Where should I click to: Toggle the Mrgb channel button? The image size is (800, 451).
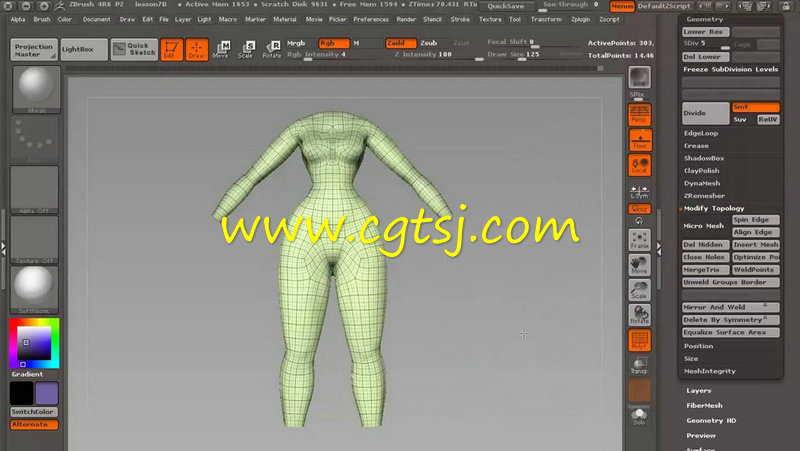coord(296,43)
